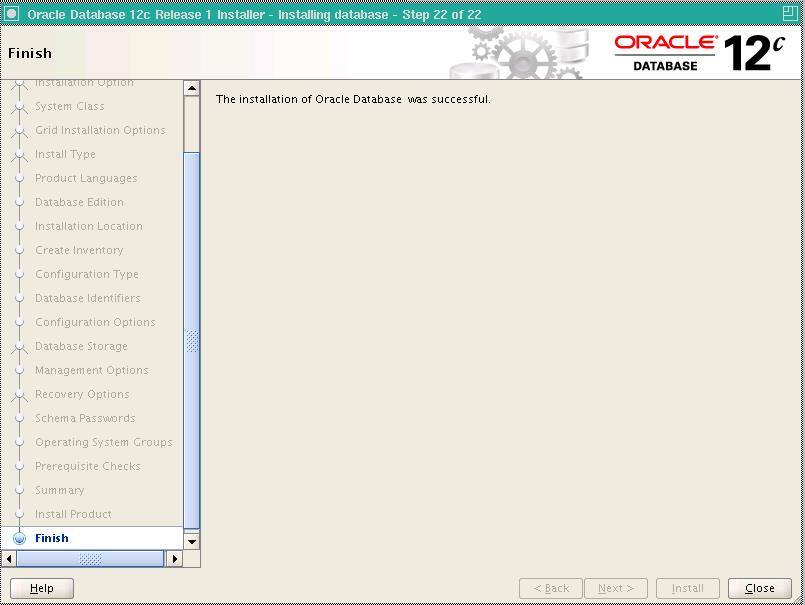Click the installation successful message text

click(x=353, y=99)
